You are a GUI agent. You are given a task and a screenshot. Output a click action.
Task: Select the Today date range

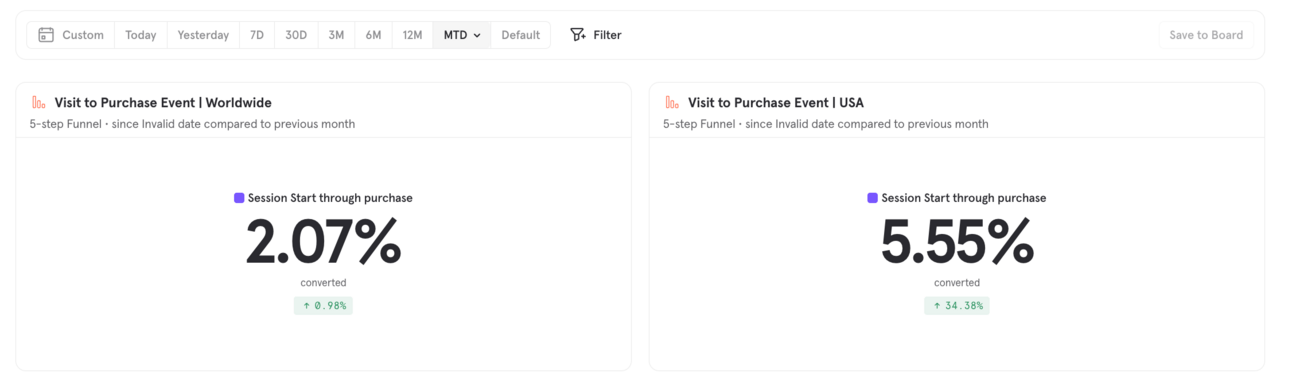[141, 35]
